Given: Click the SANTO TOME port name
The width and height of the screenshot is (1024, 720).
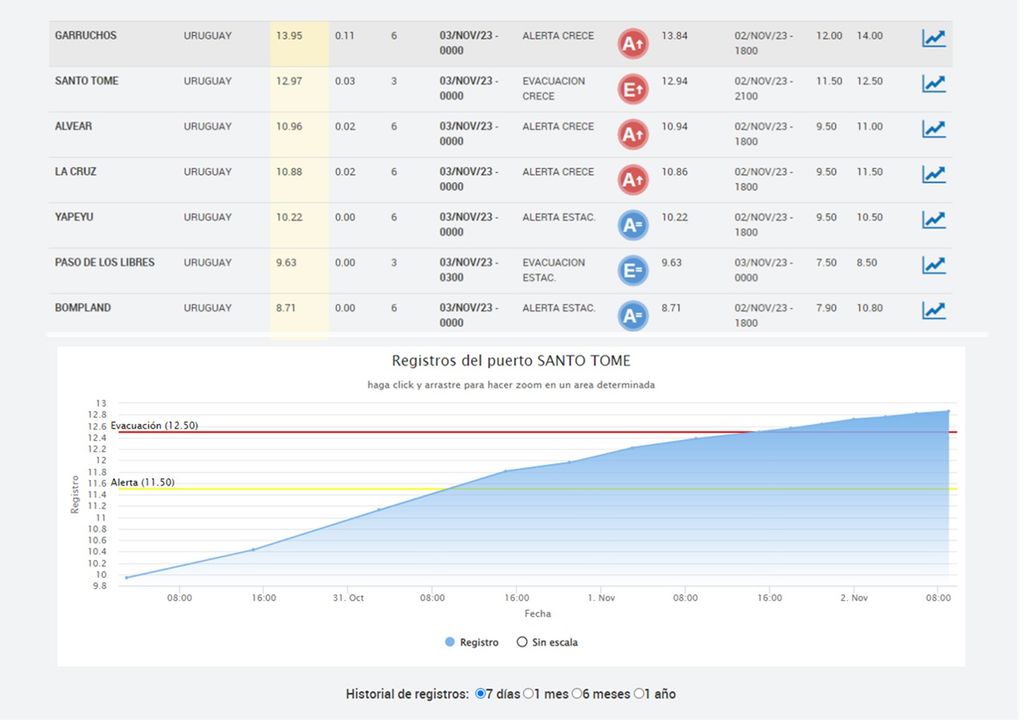Looking at the screenshot, I should [86, 81].
